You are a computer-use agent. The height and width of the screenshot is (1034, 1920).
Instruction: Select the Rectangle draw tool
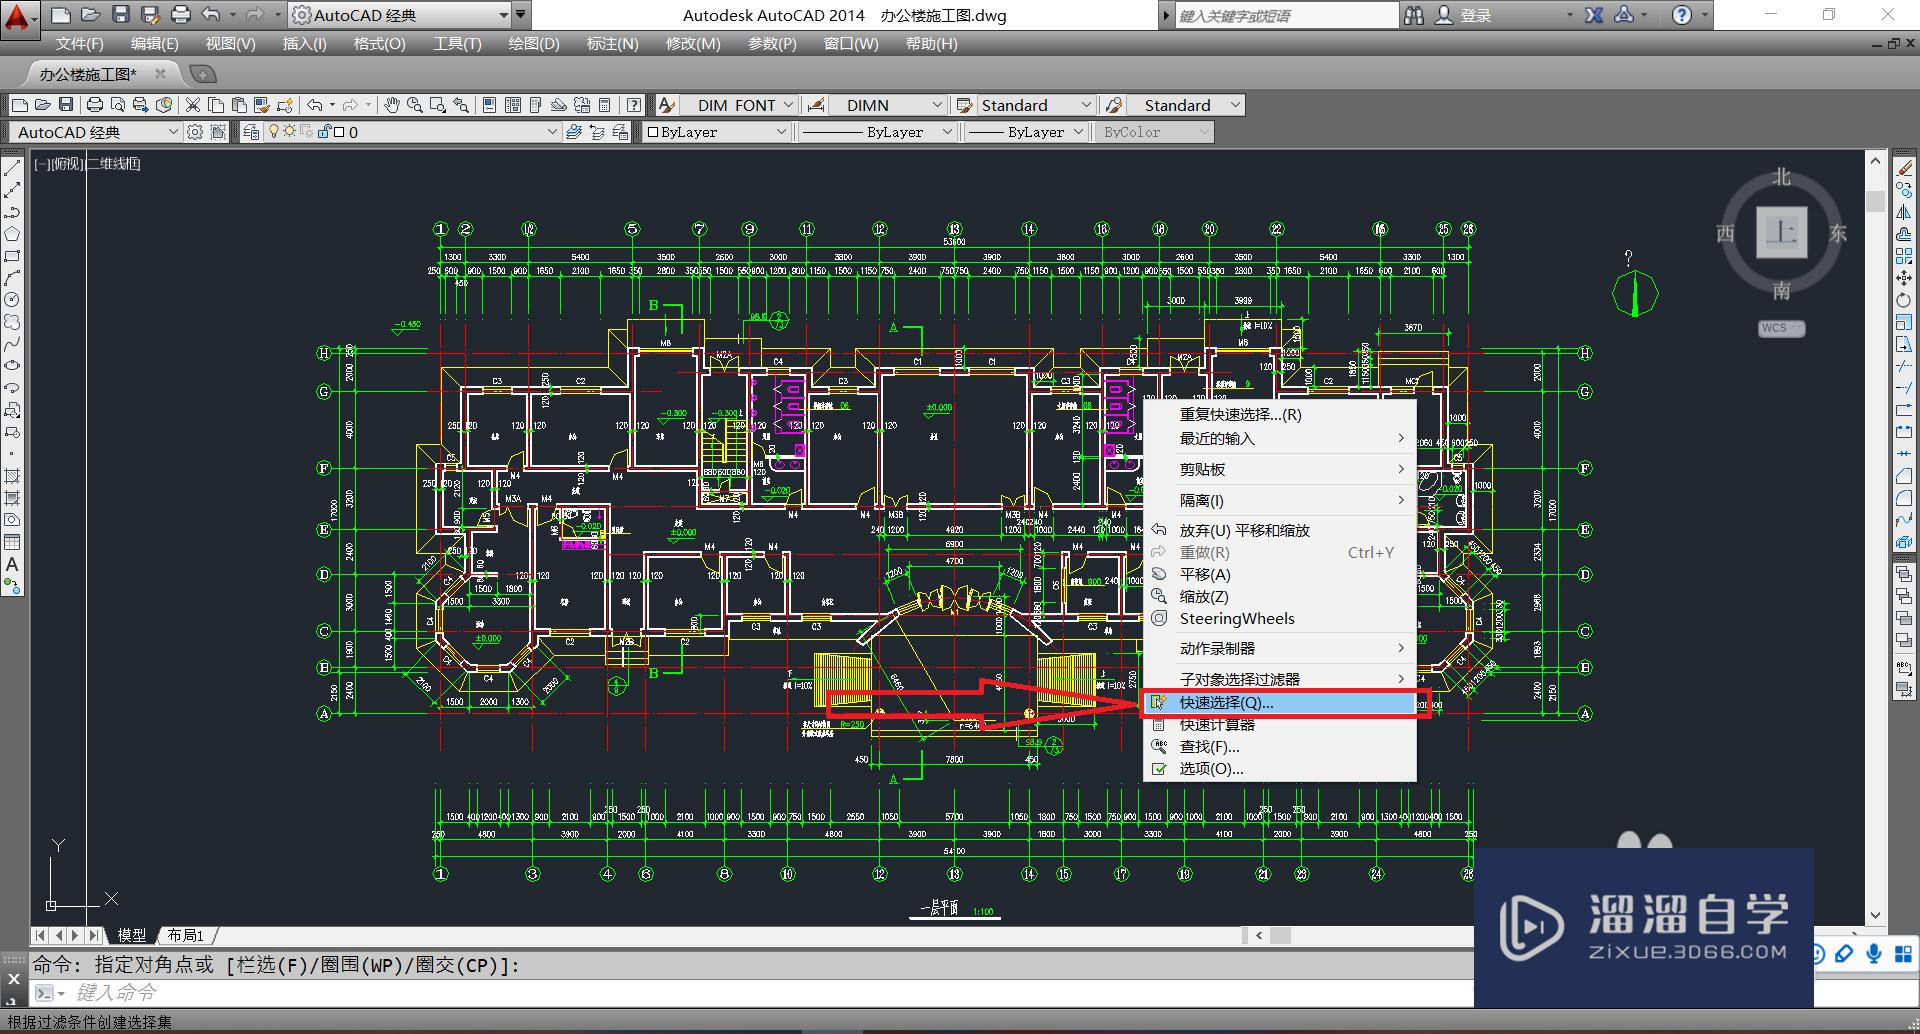12,256
